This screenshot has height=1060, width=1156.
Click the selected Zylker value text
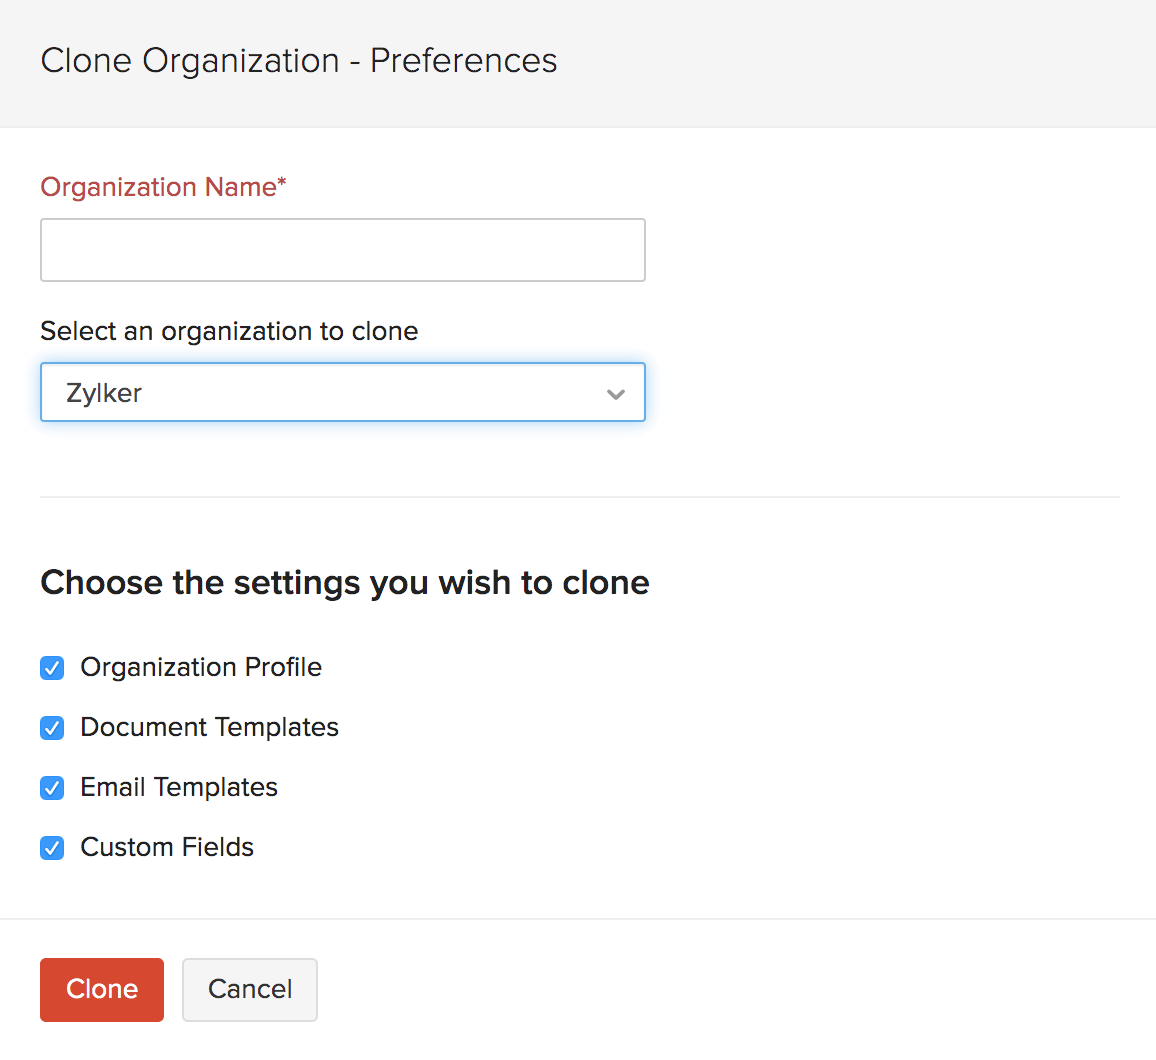click(104, 393)
